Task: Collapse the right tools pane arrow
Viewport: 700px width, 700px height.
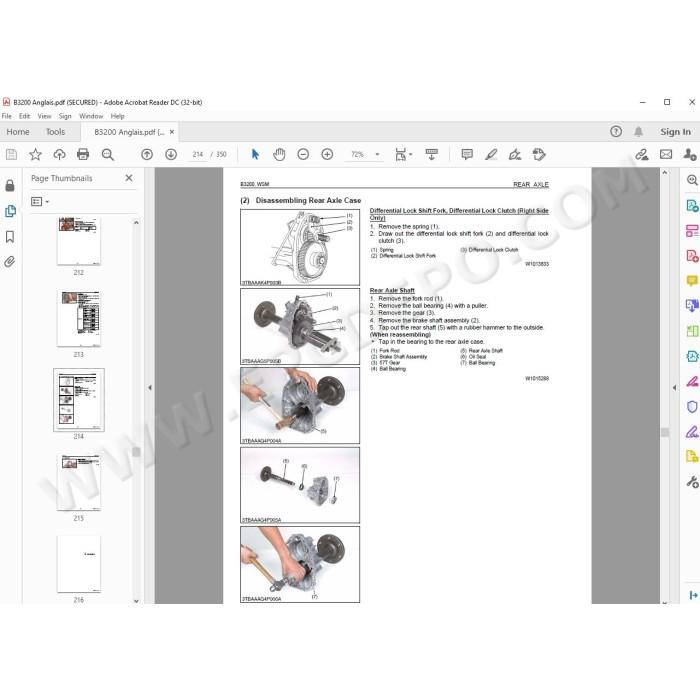Action: pyautogui.click(x=675, y=388)
